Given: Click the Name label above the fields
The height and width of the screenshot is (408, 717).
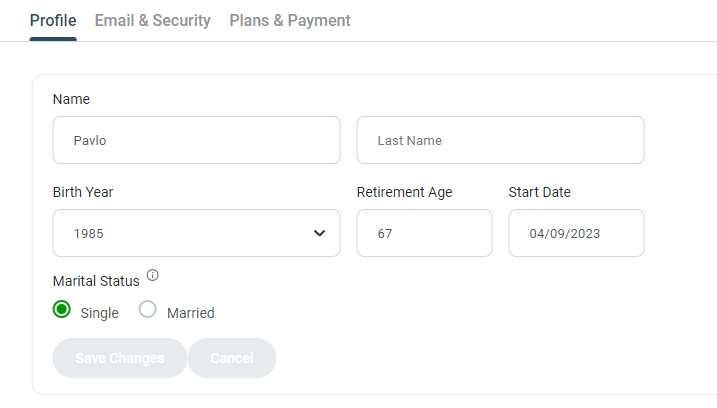Looking at the screenshot, I should [x=71, y=99].
